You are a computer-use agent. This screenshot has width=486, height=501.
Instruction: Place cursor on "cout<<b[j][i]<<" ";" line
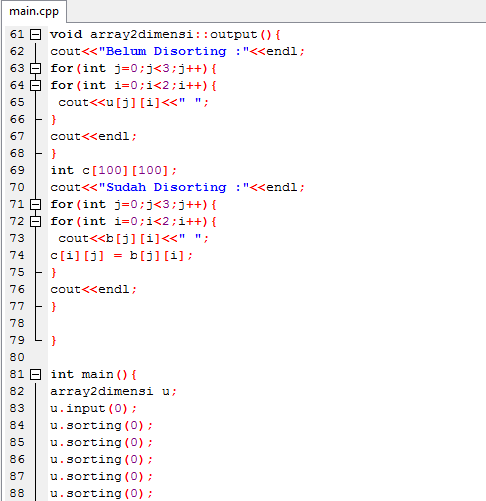(x=133, y=238)
